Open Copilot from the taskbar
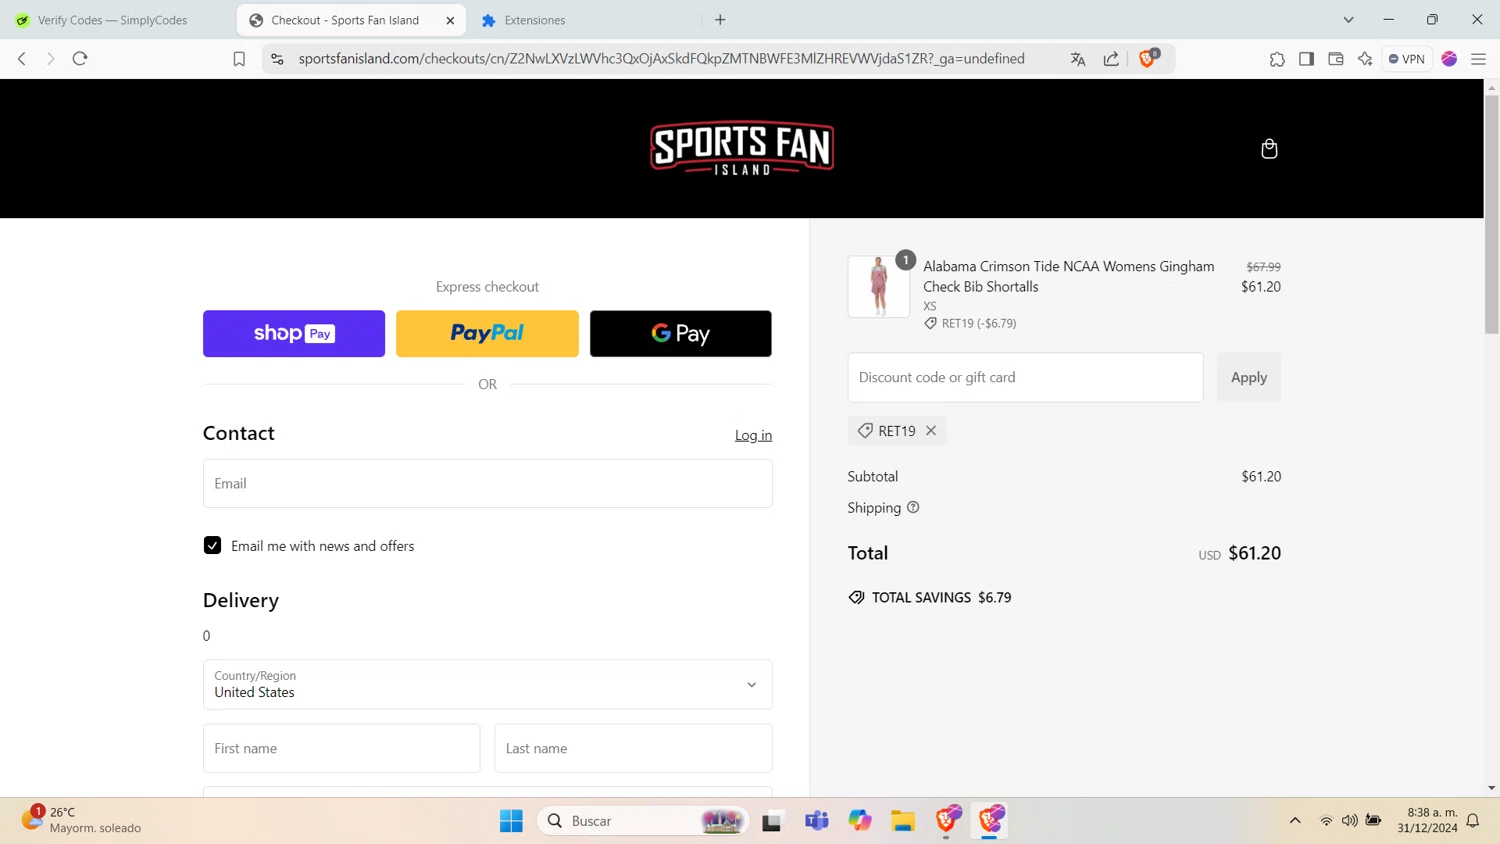Screen dimensions: 1500x844 click(x=860, y=821)
